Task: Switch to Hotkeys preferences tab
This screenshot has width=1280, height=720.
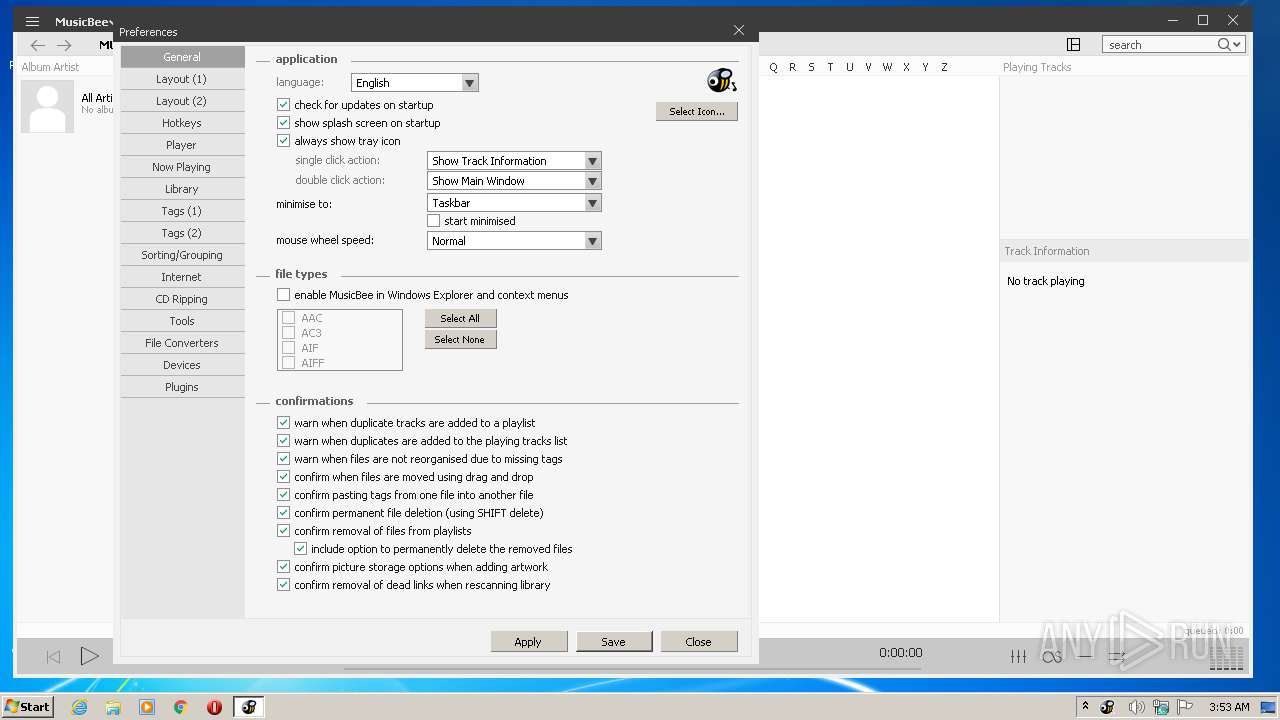Action: click(182, 123)
